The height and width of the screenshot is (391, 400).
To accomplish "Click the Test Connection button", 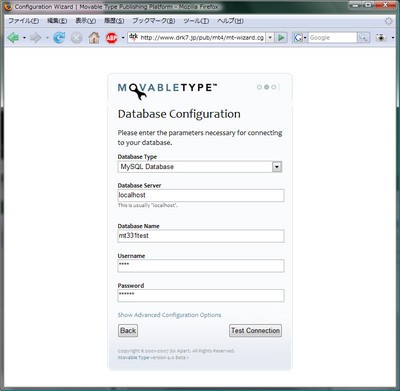I will click(255, 330).
